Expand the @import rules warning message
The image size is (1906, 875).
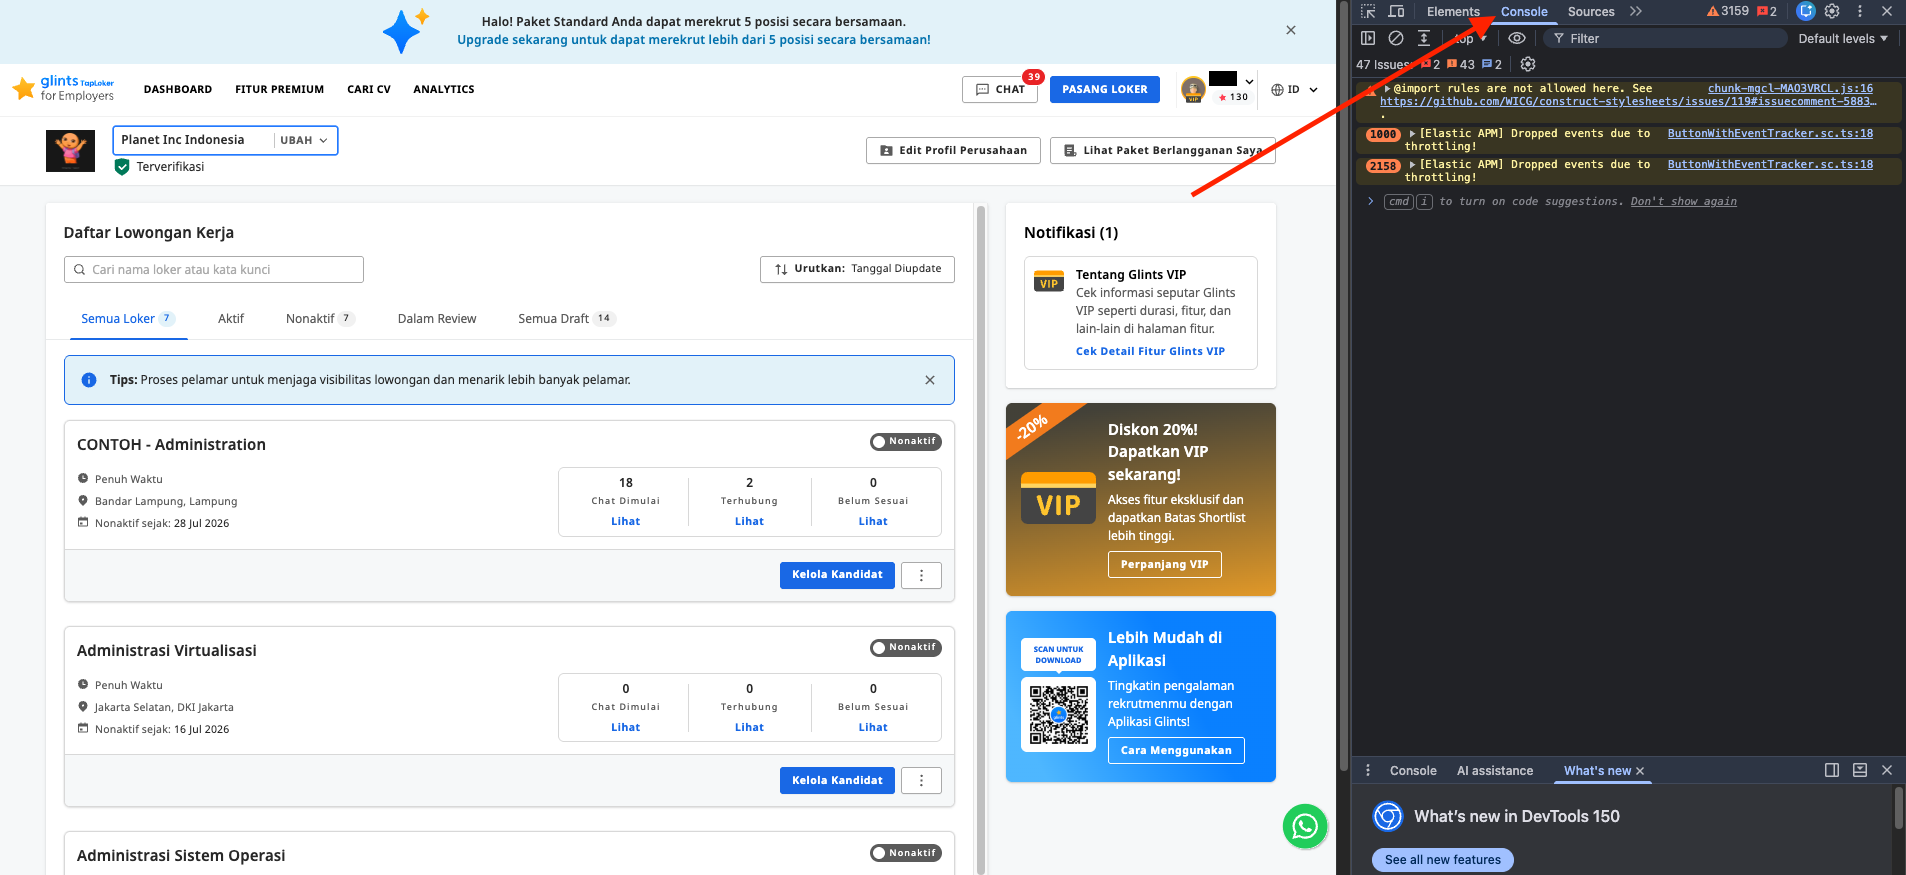coord(1387,89)
